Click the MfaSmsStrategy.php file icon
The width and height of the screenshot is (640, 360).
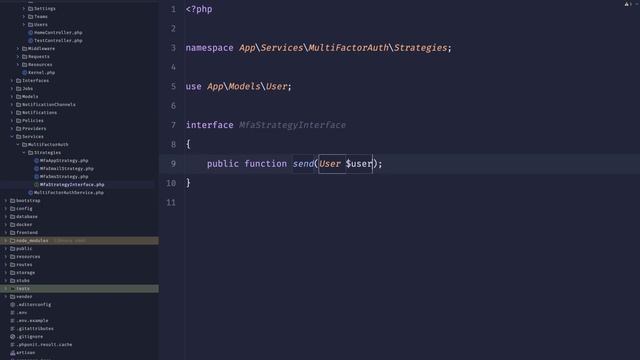36,176
